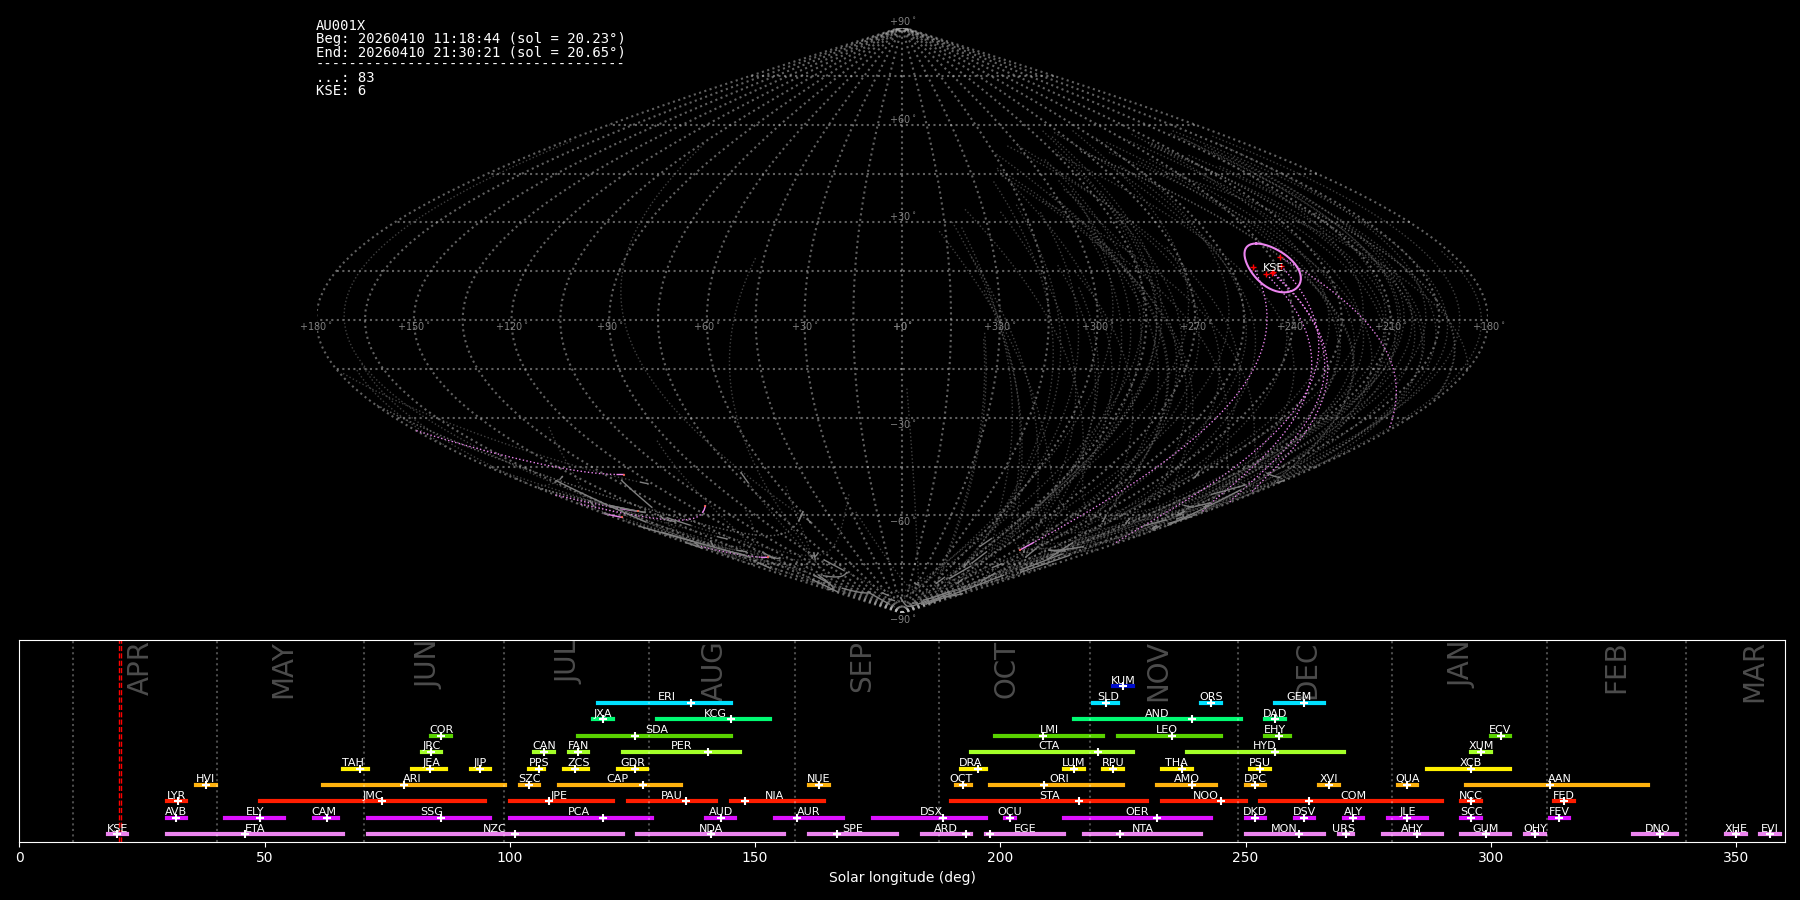Select the LYR shower label
This screenshot has width=1800, height=900.
coord(176,796)
